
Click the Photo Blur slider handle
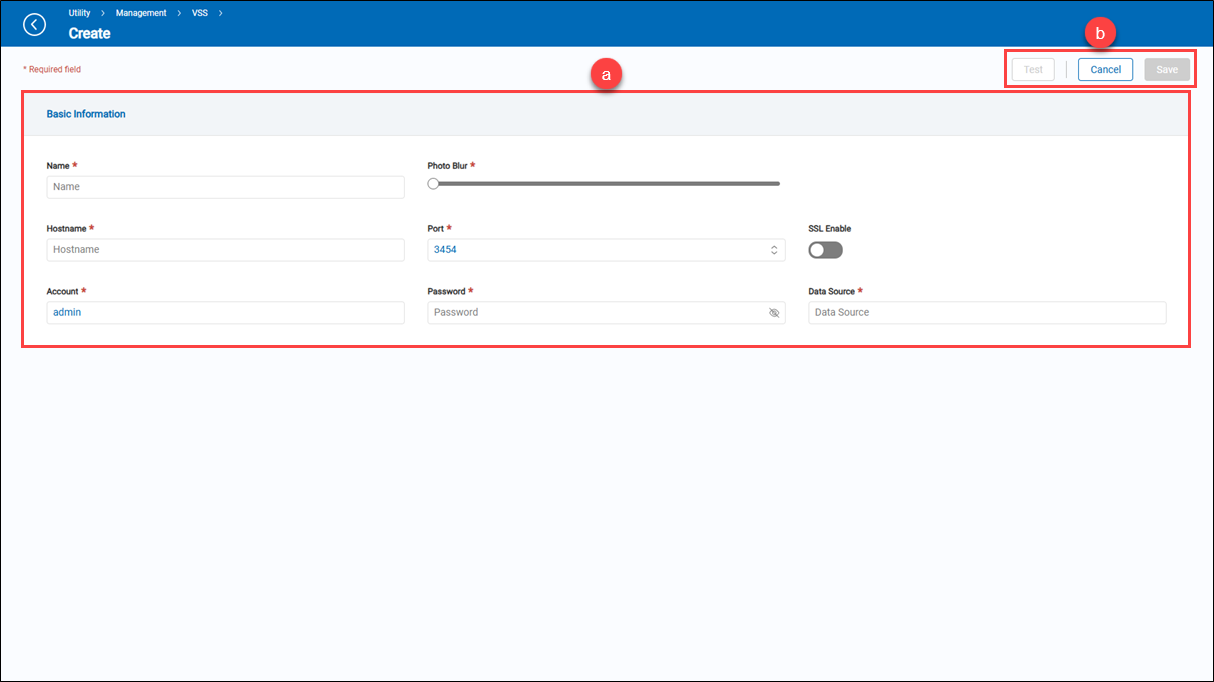(x=433, y=184)
